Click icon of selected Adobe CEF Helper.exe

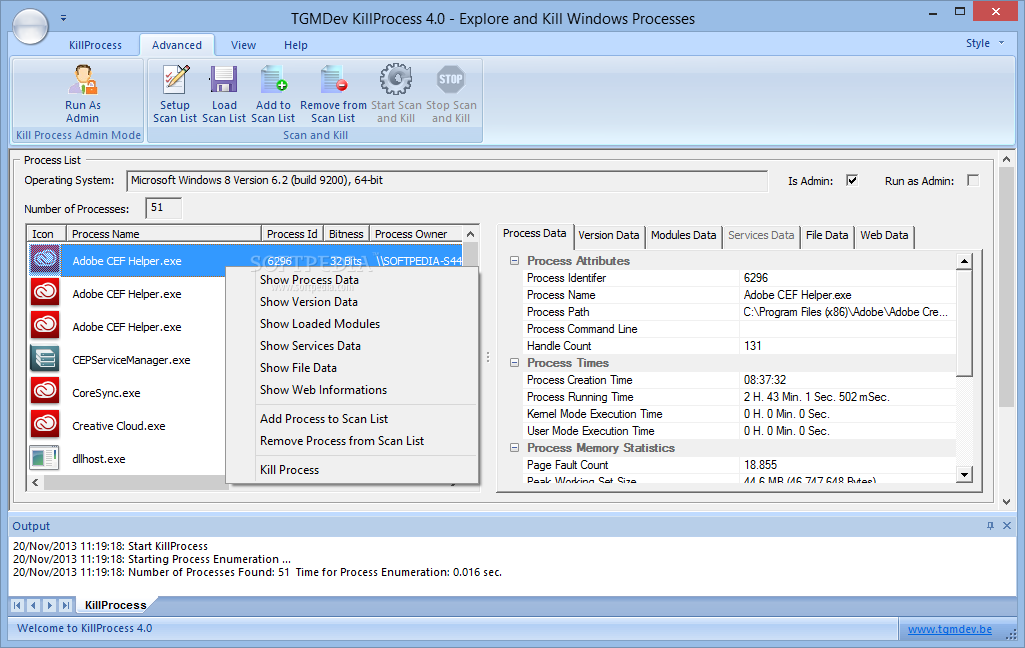pos(45,260)
